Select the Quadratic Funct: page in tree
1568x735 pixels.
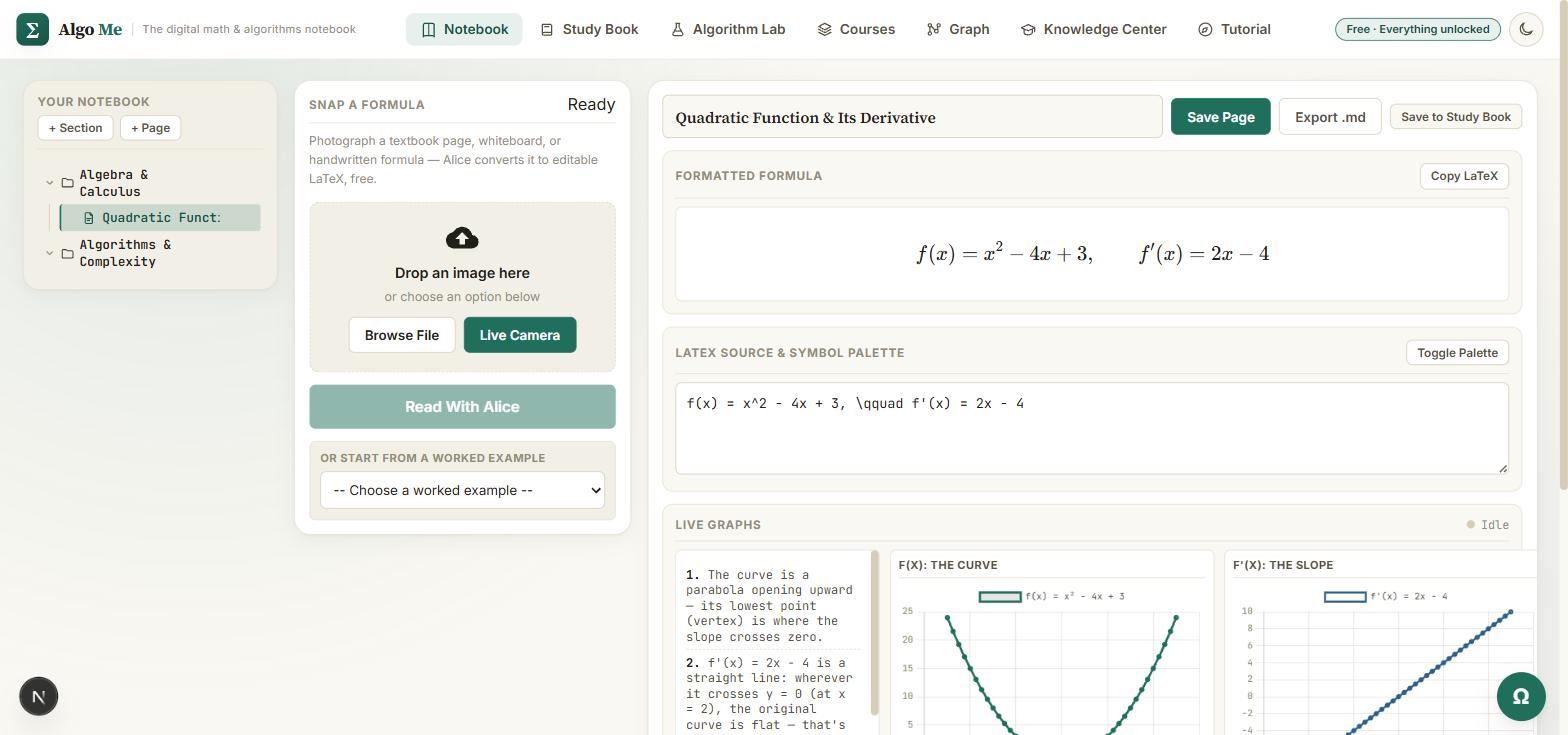[160, 217]
